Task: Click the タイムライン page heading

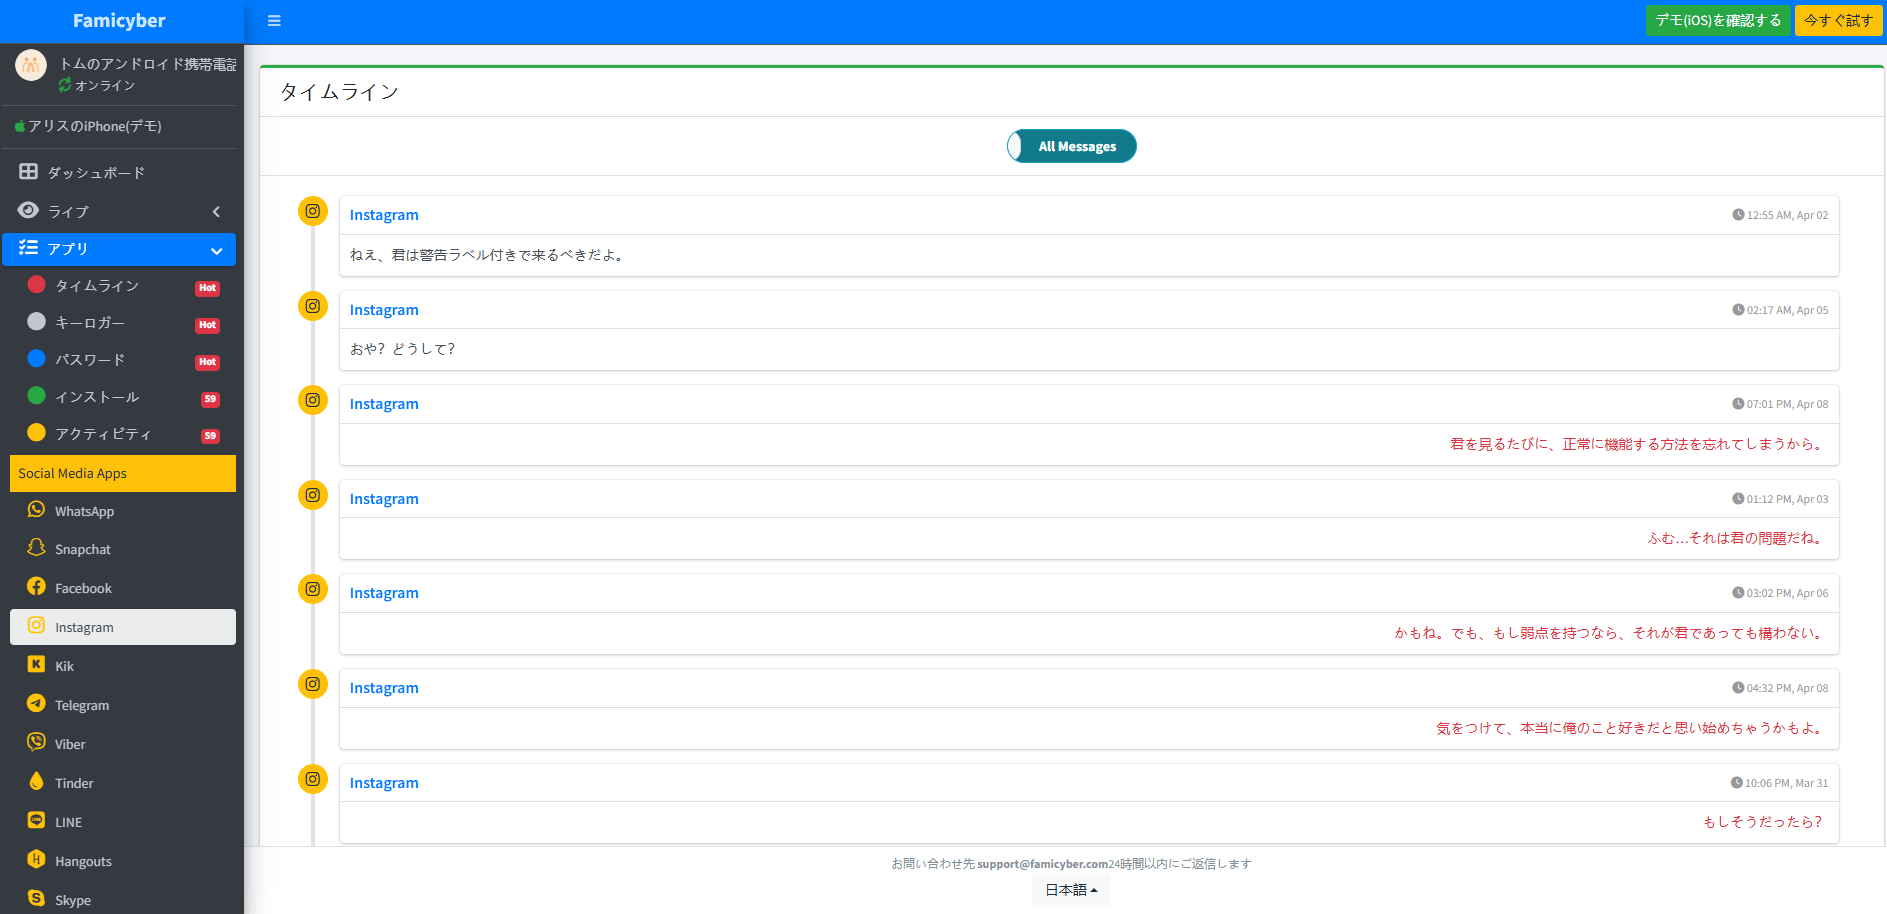Action: pos(339,92)
